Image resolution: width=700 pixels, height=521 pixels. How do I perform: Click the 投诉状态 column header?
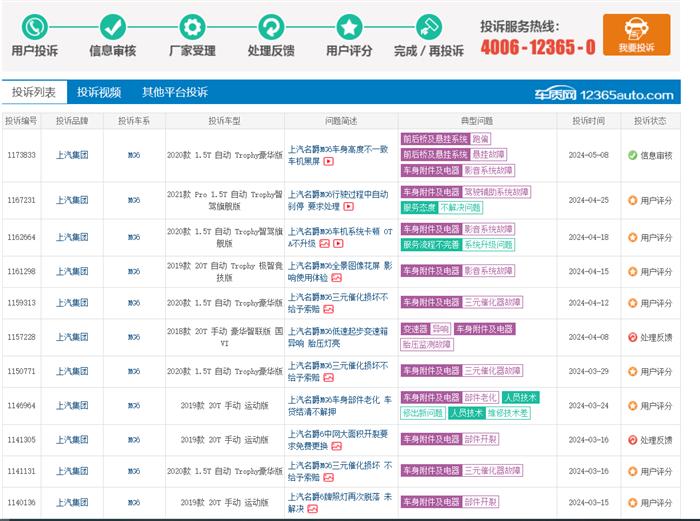(x=650, y=121)
